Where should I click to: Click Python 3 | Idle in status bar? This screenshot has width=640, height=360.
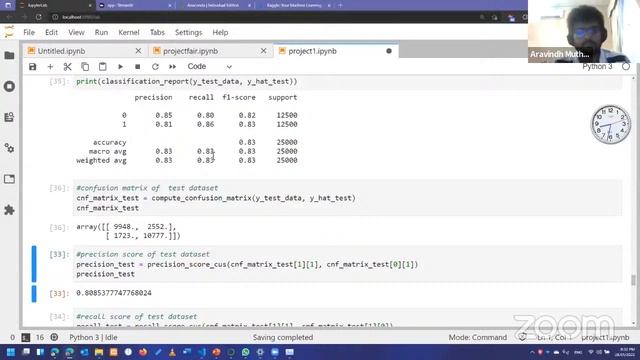point(93,338)
